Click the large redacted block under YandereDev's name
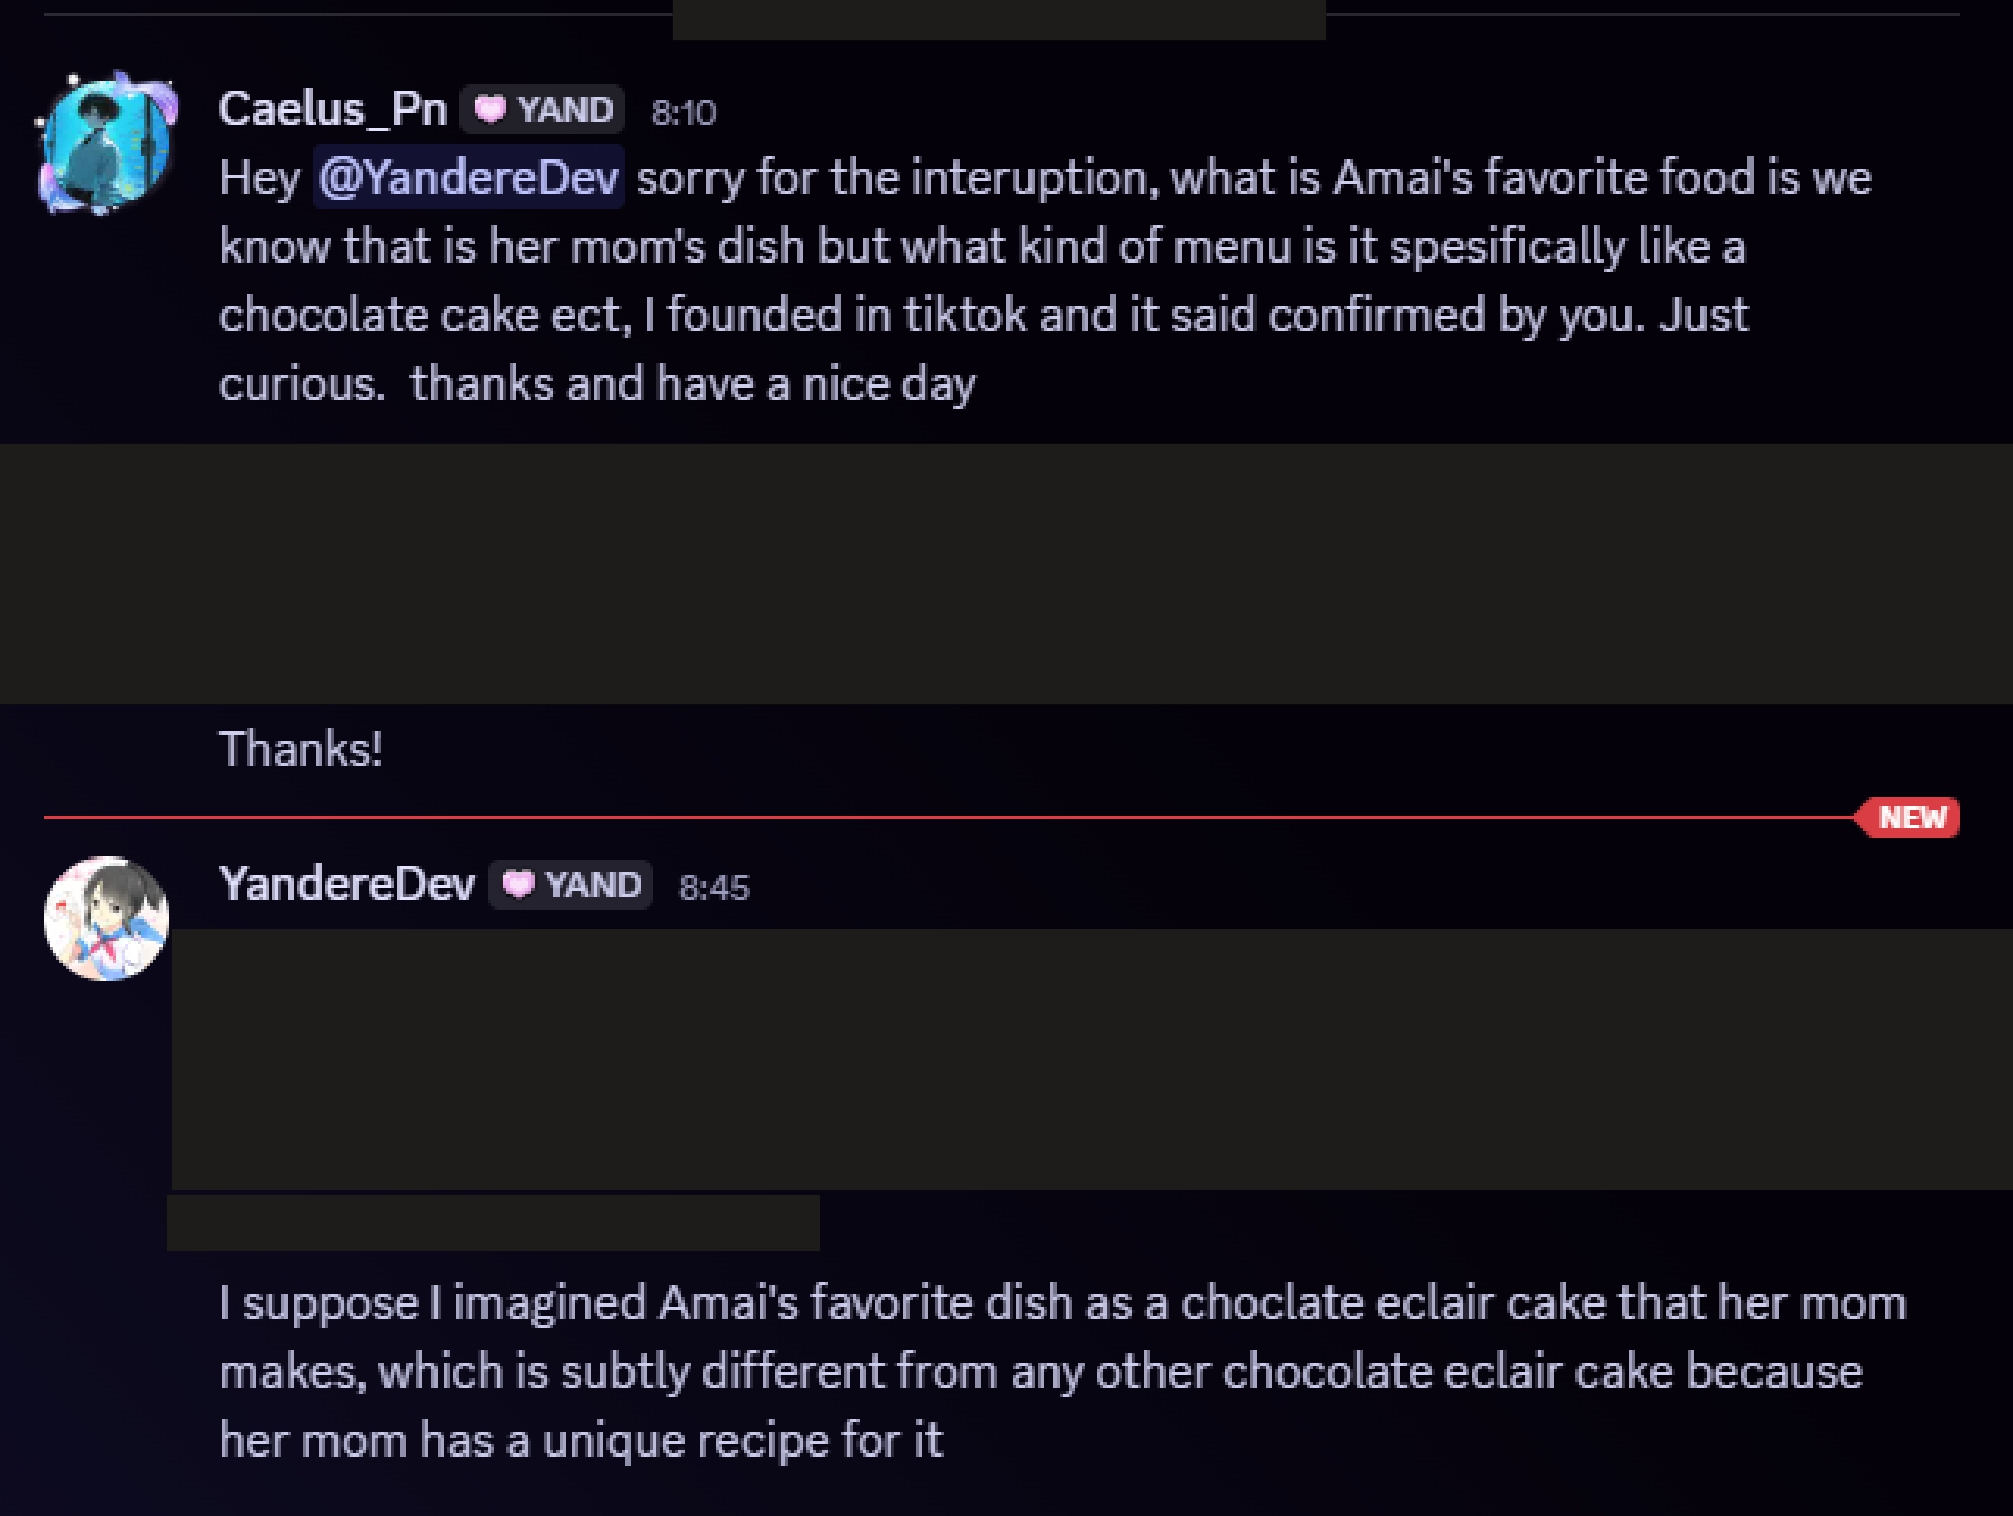 [x=1092, y=1059]
